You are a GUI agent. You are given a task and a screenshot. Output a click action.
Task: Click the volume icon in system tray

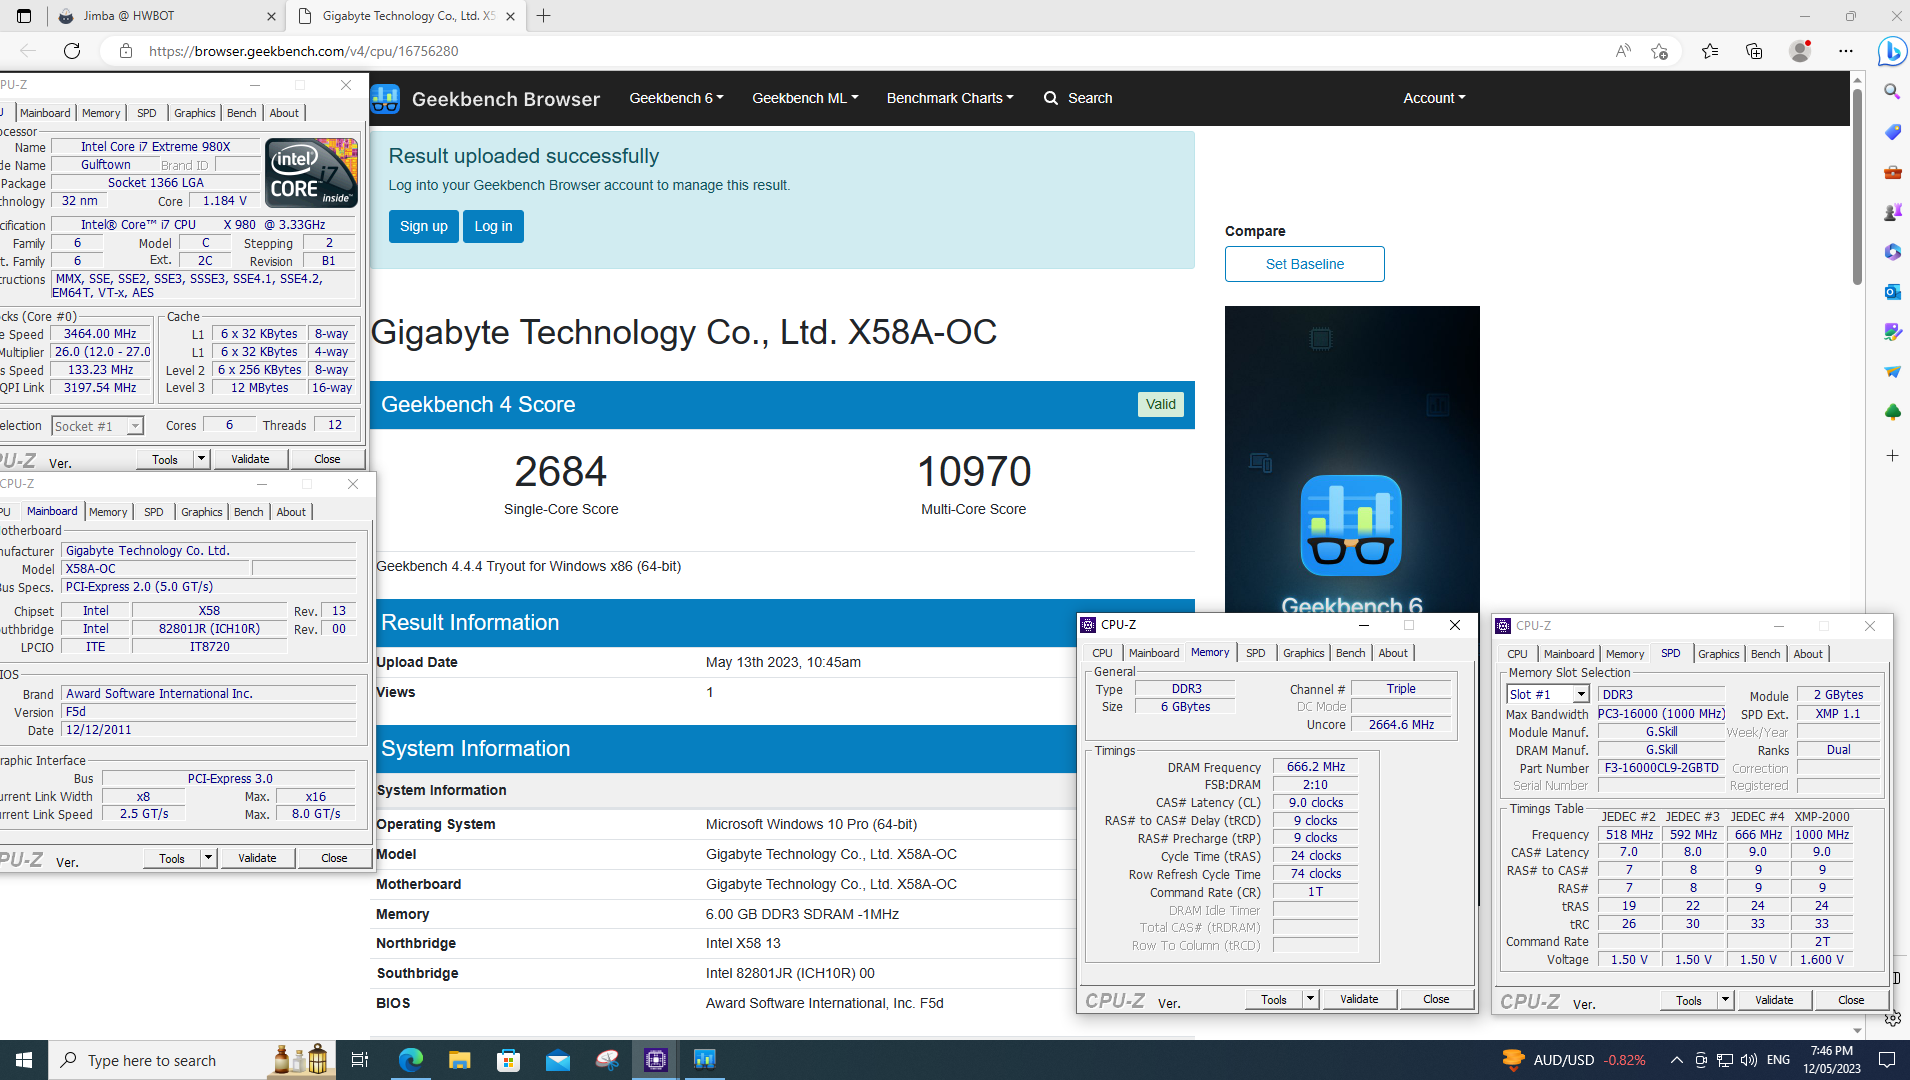[x=1748, y=1060]
